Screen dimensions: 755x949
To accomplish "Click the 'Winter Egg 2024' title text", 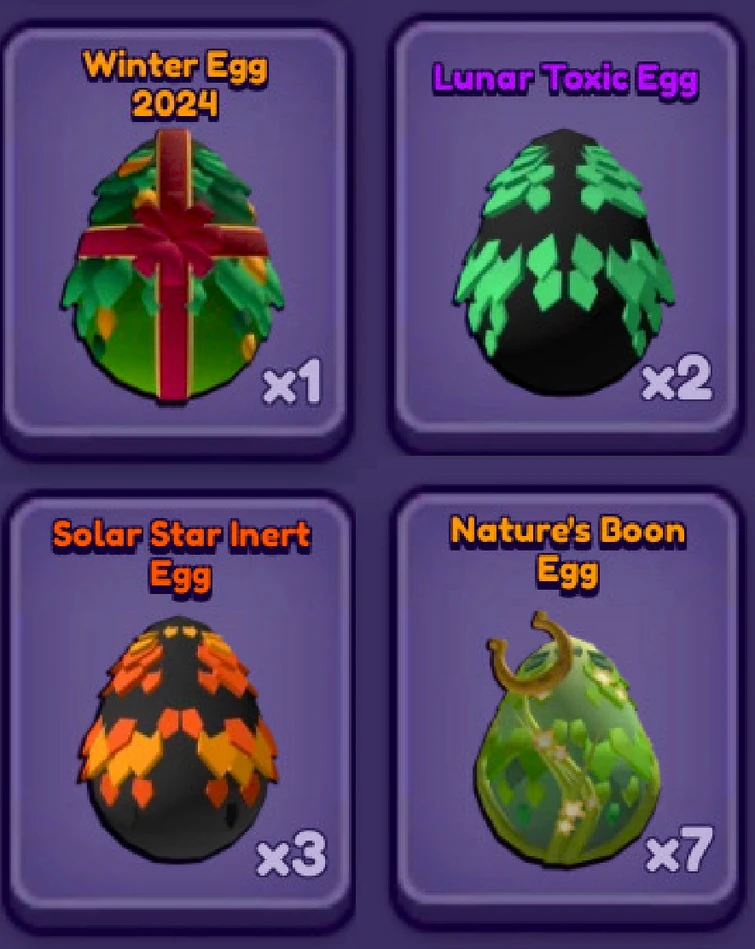I will (176, 85).
